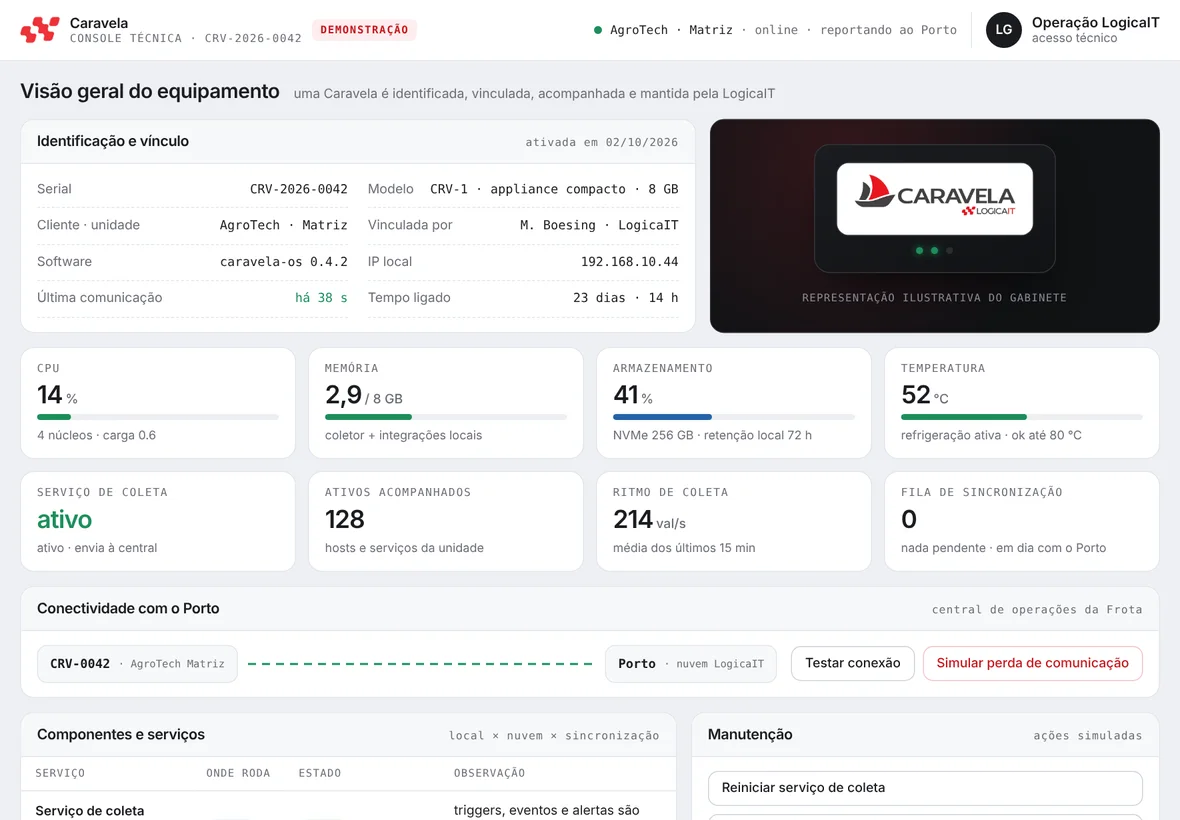Click the green online status dot
This screenshot has width=1180, height=820.
pos(598,30)
